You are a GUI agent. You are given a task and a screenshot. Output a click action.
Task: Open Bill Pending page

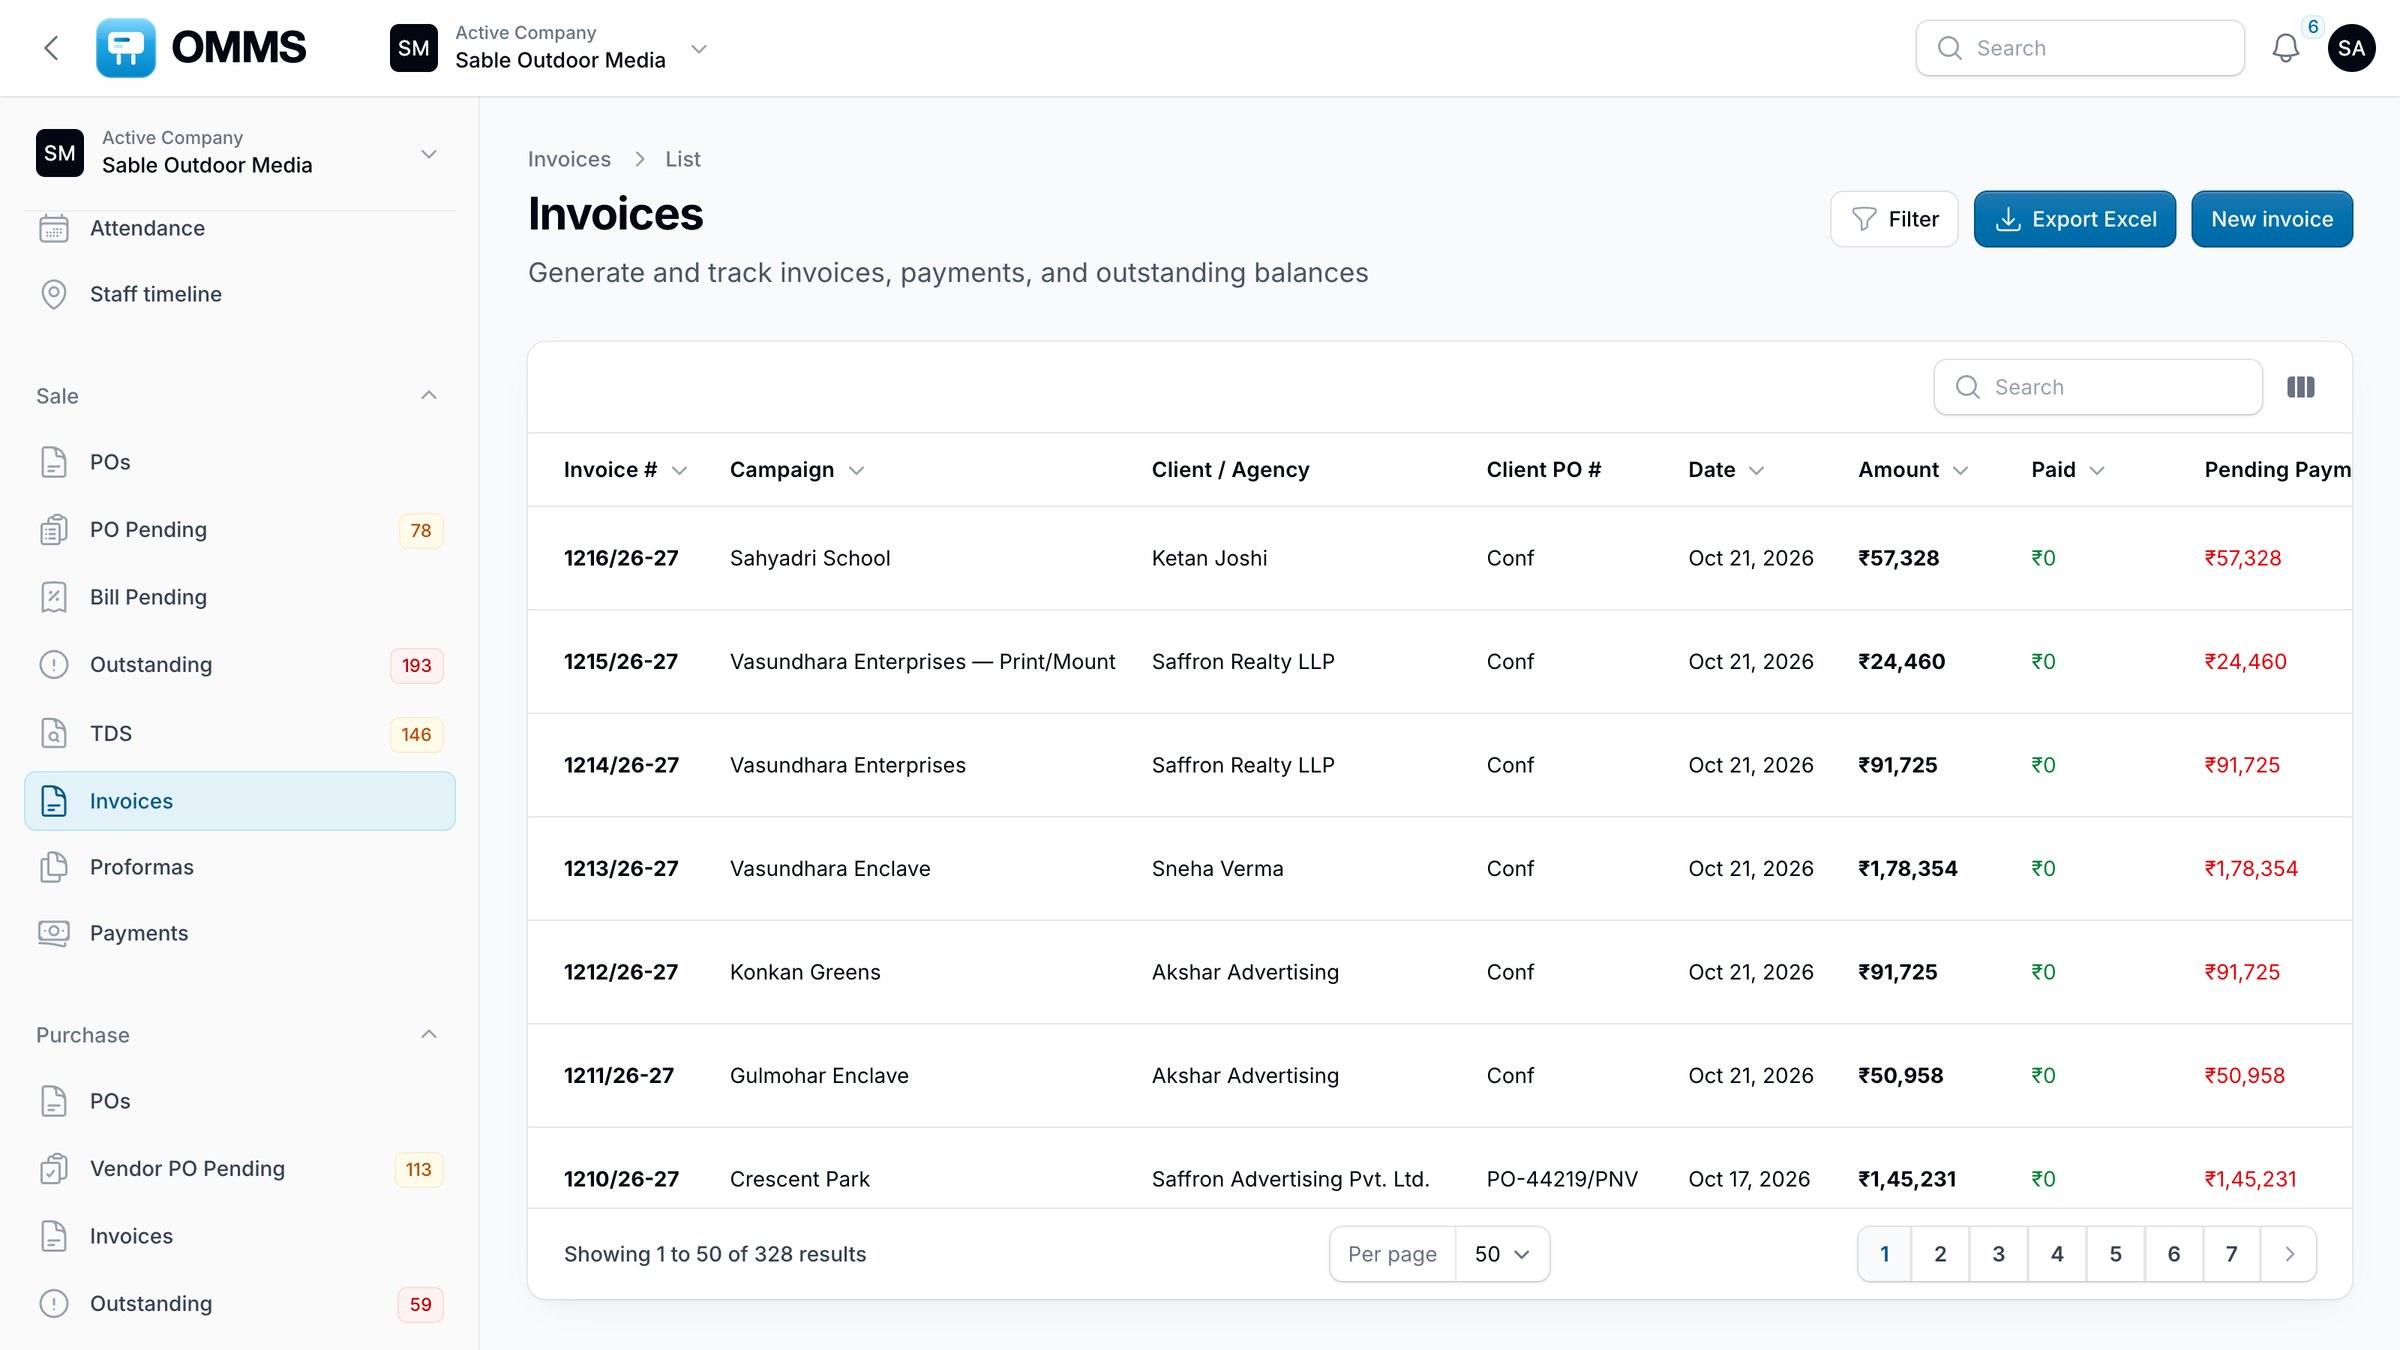pos(239,597)
